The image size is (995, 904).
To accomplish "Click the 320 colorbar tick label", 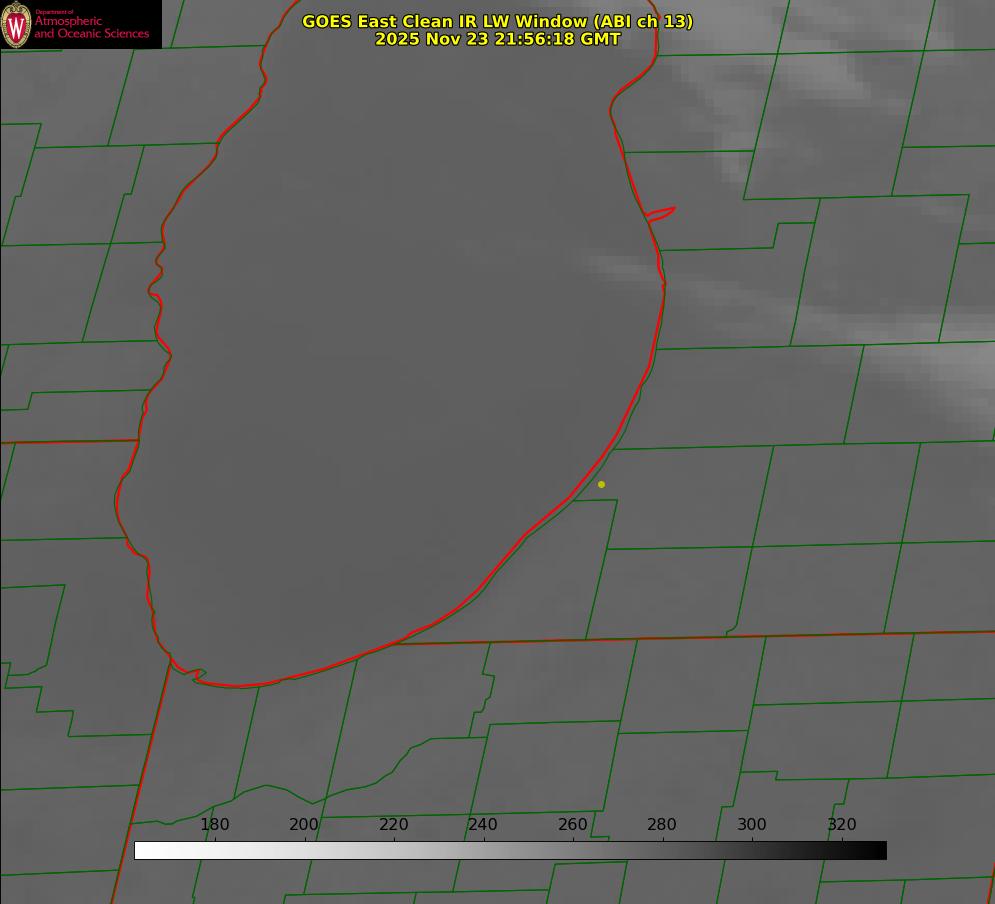I will 842,824.
